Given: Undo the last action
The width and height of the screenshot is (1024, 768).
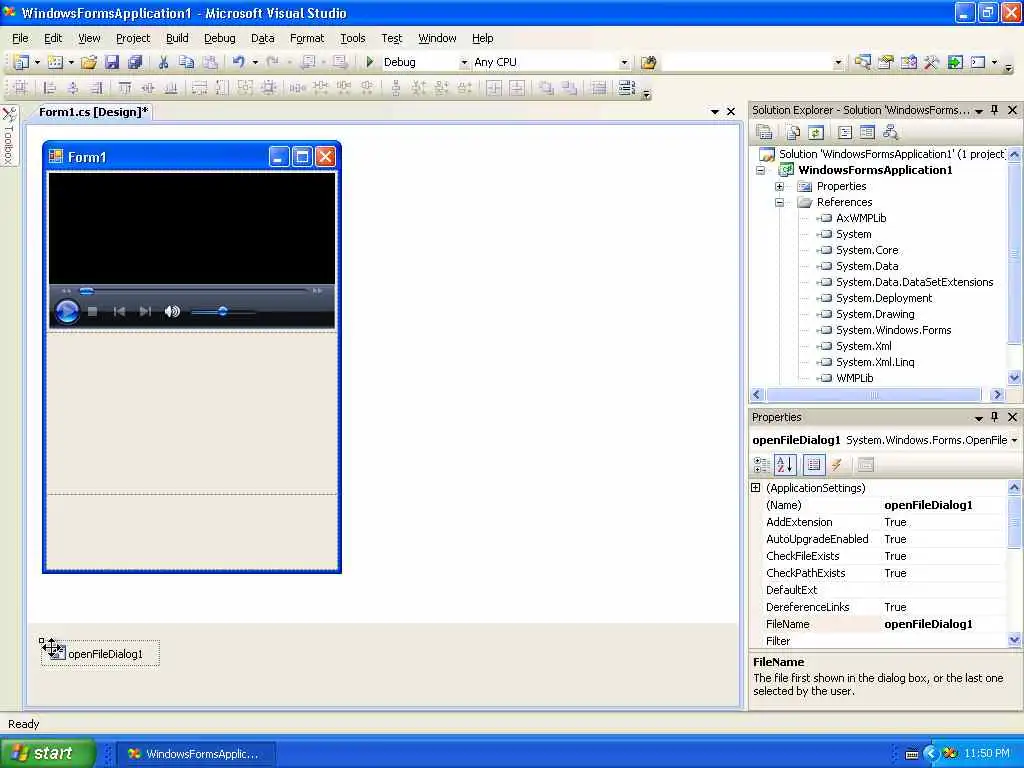Looking at the screenshot, I should (x=238, y=62).
